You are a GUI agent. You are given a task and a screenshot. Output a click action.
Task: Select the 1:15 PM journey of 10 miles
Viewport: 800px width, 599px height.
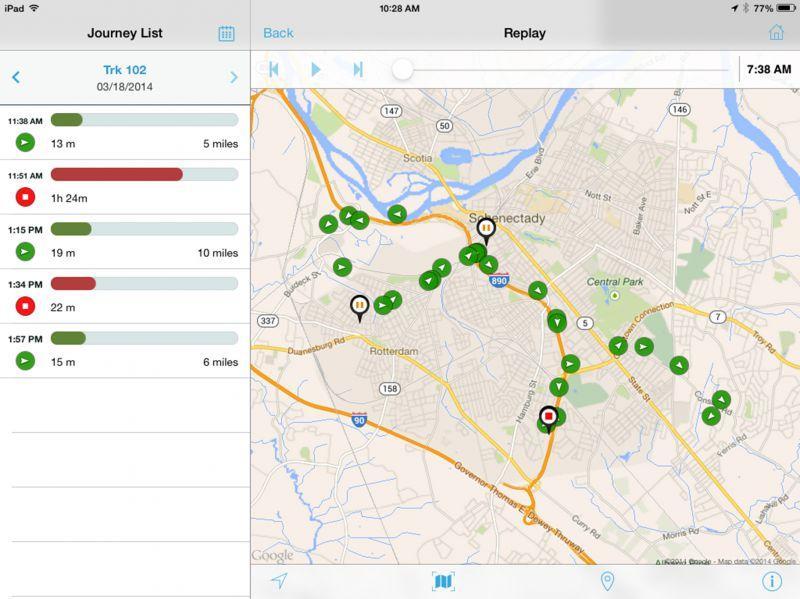(x=125, y=241)
